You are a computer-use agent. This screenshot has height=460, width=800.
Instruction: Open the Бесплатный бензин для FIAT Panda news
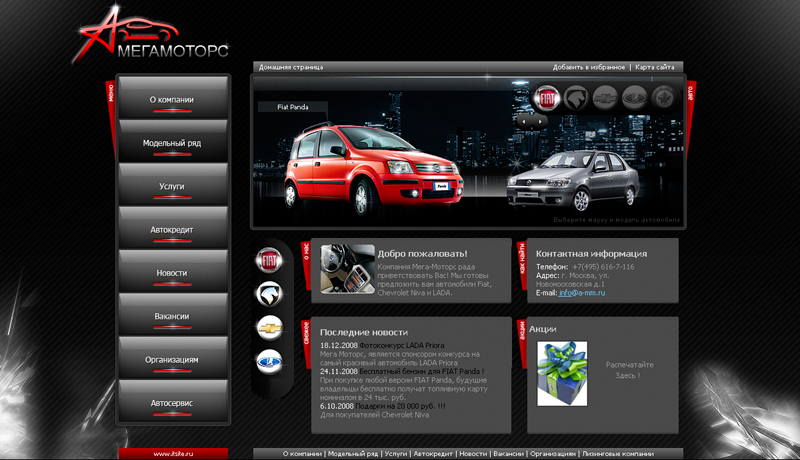click(x=421, y=371)
